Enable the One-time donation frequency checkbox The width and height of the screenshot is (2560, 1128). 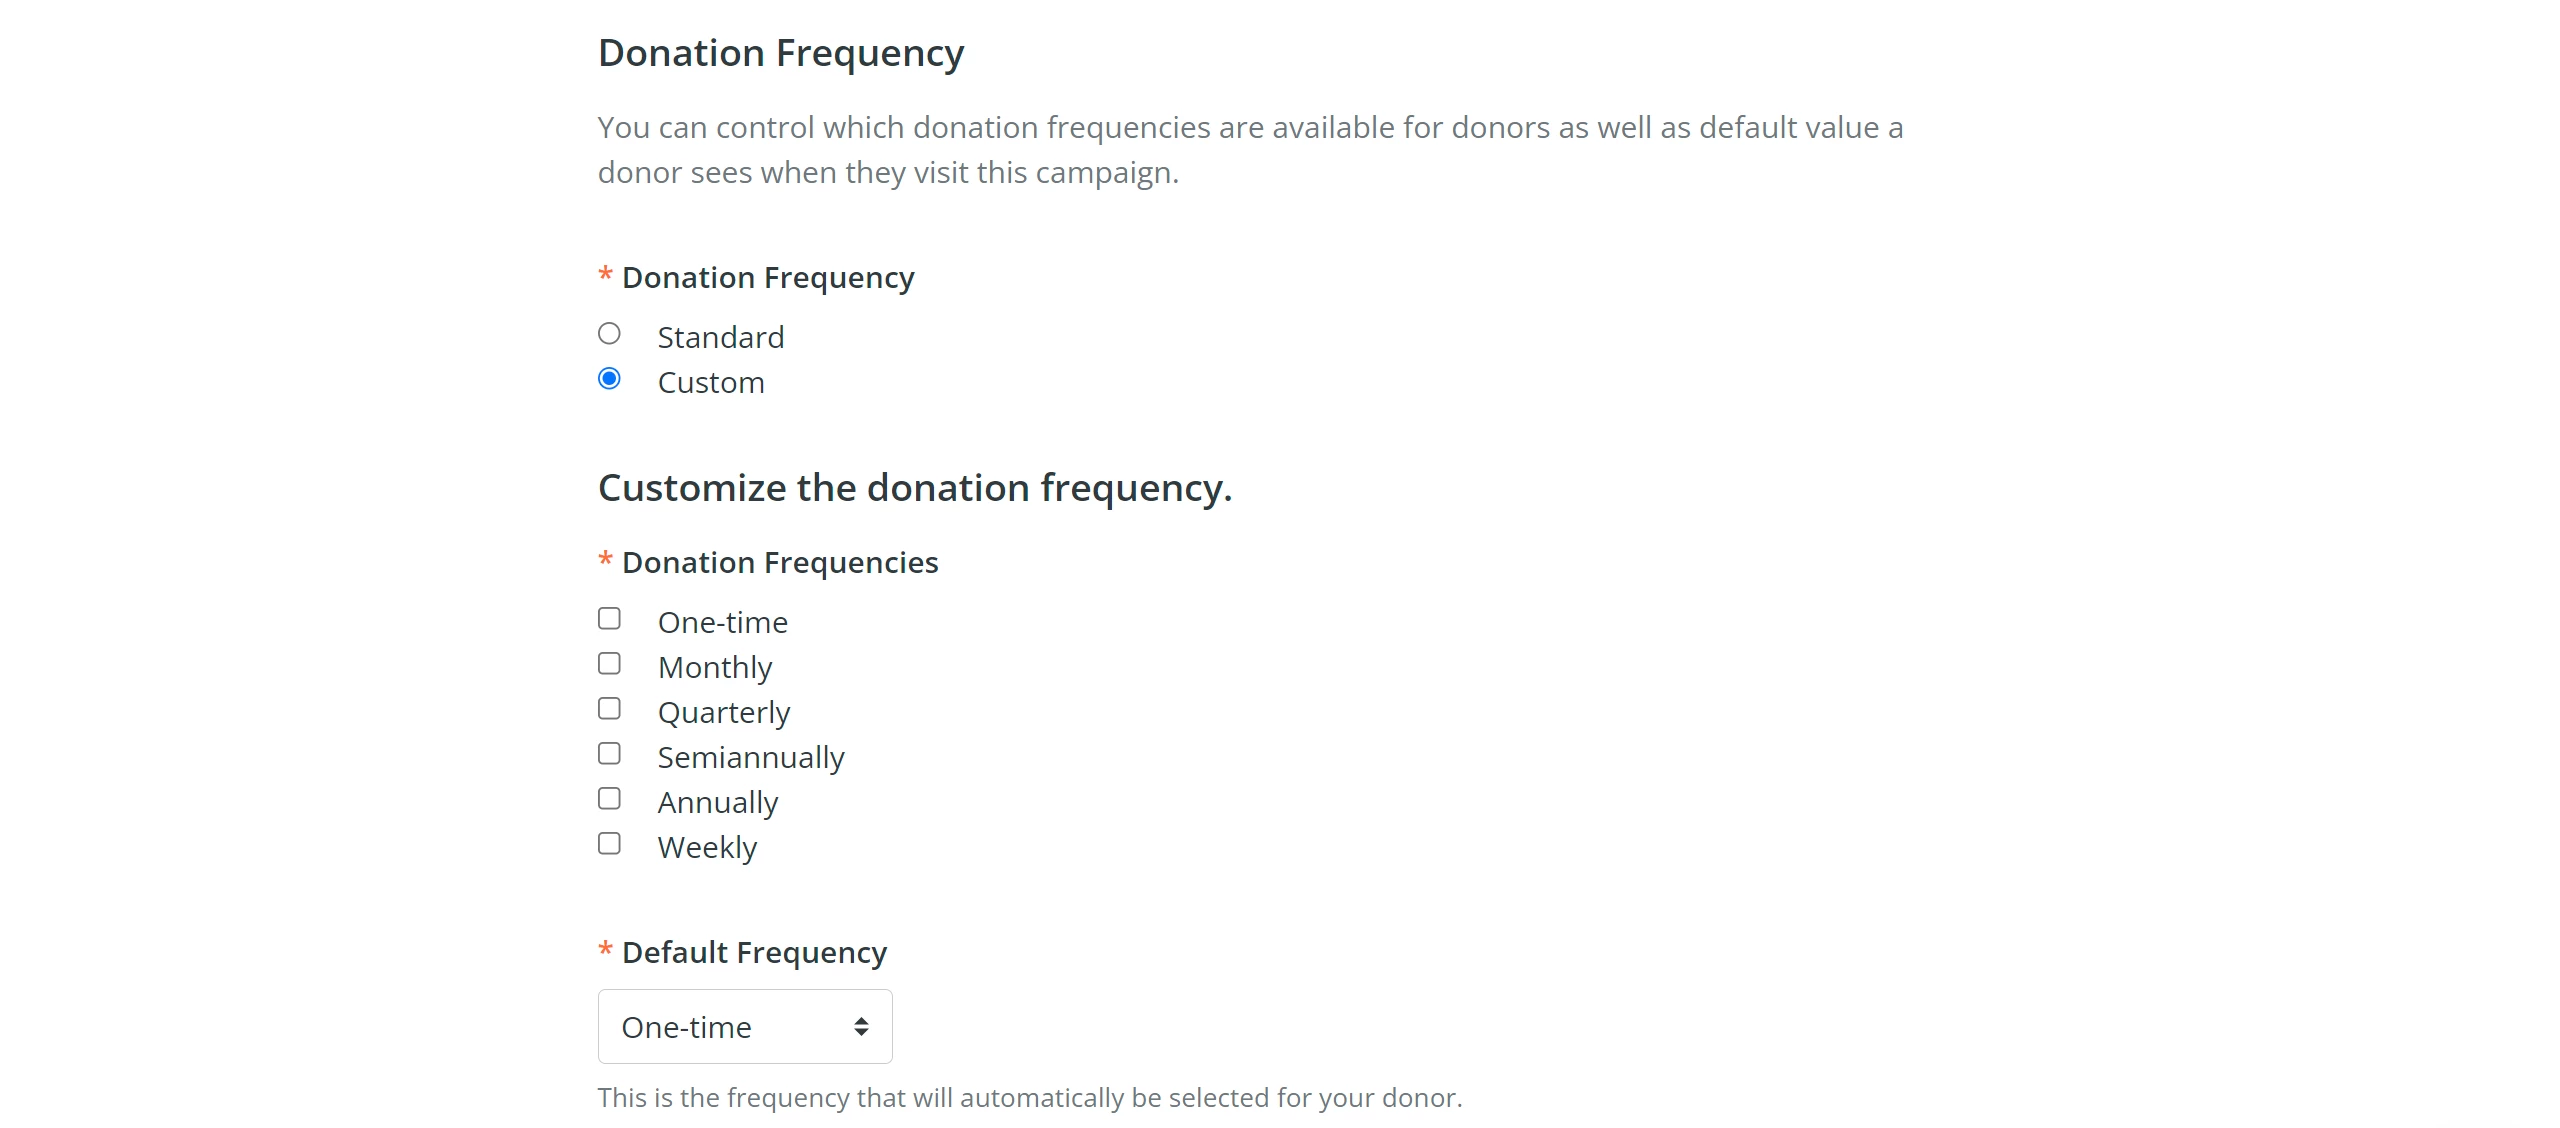click(x=610, y=619)
